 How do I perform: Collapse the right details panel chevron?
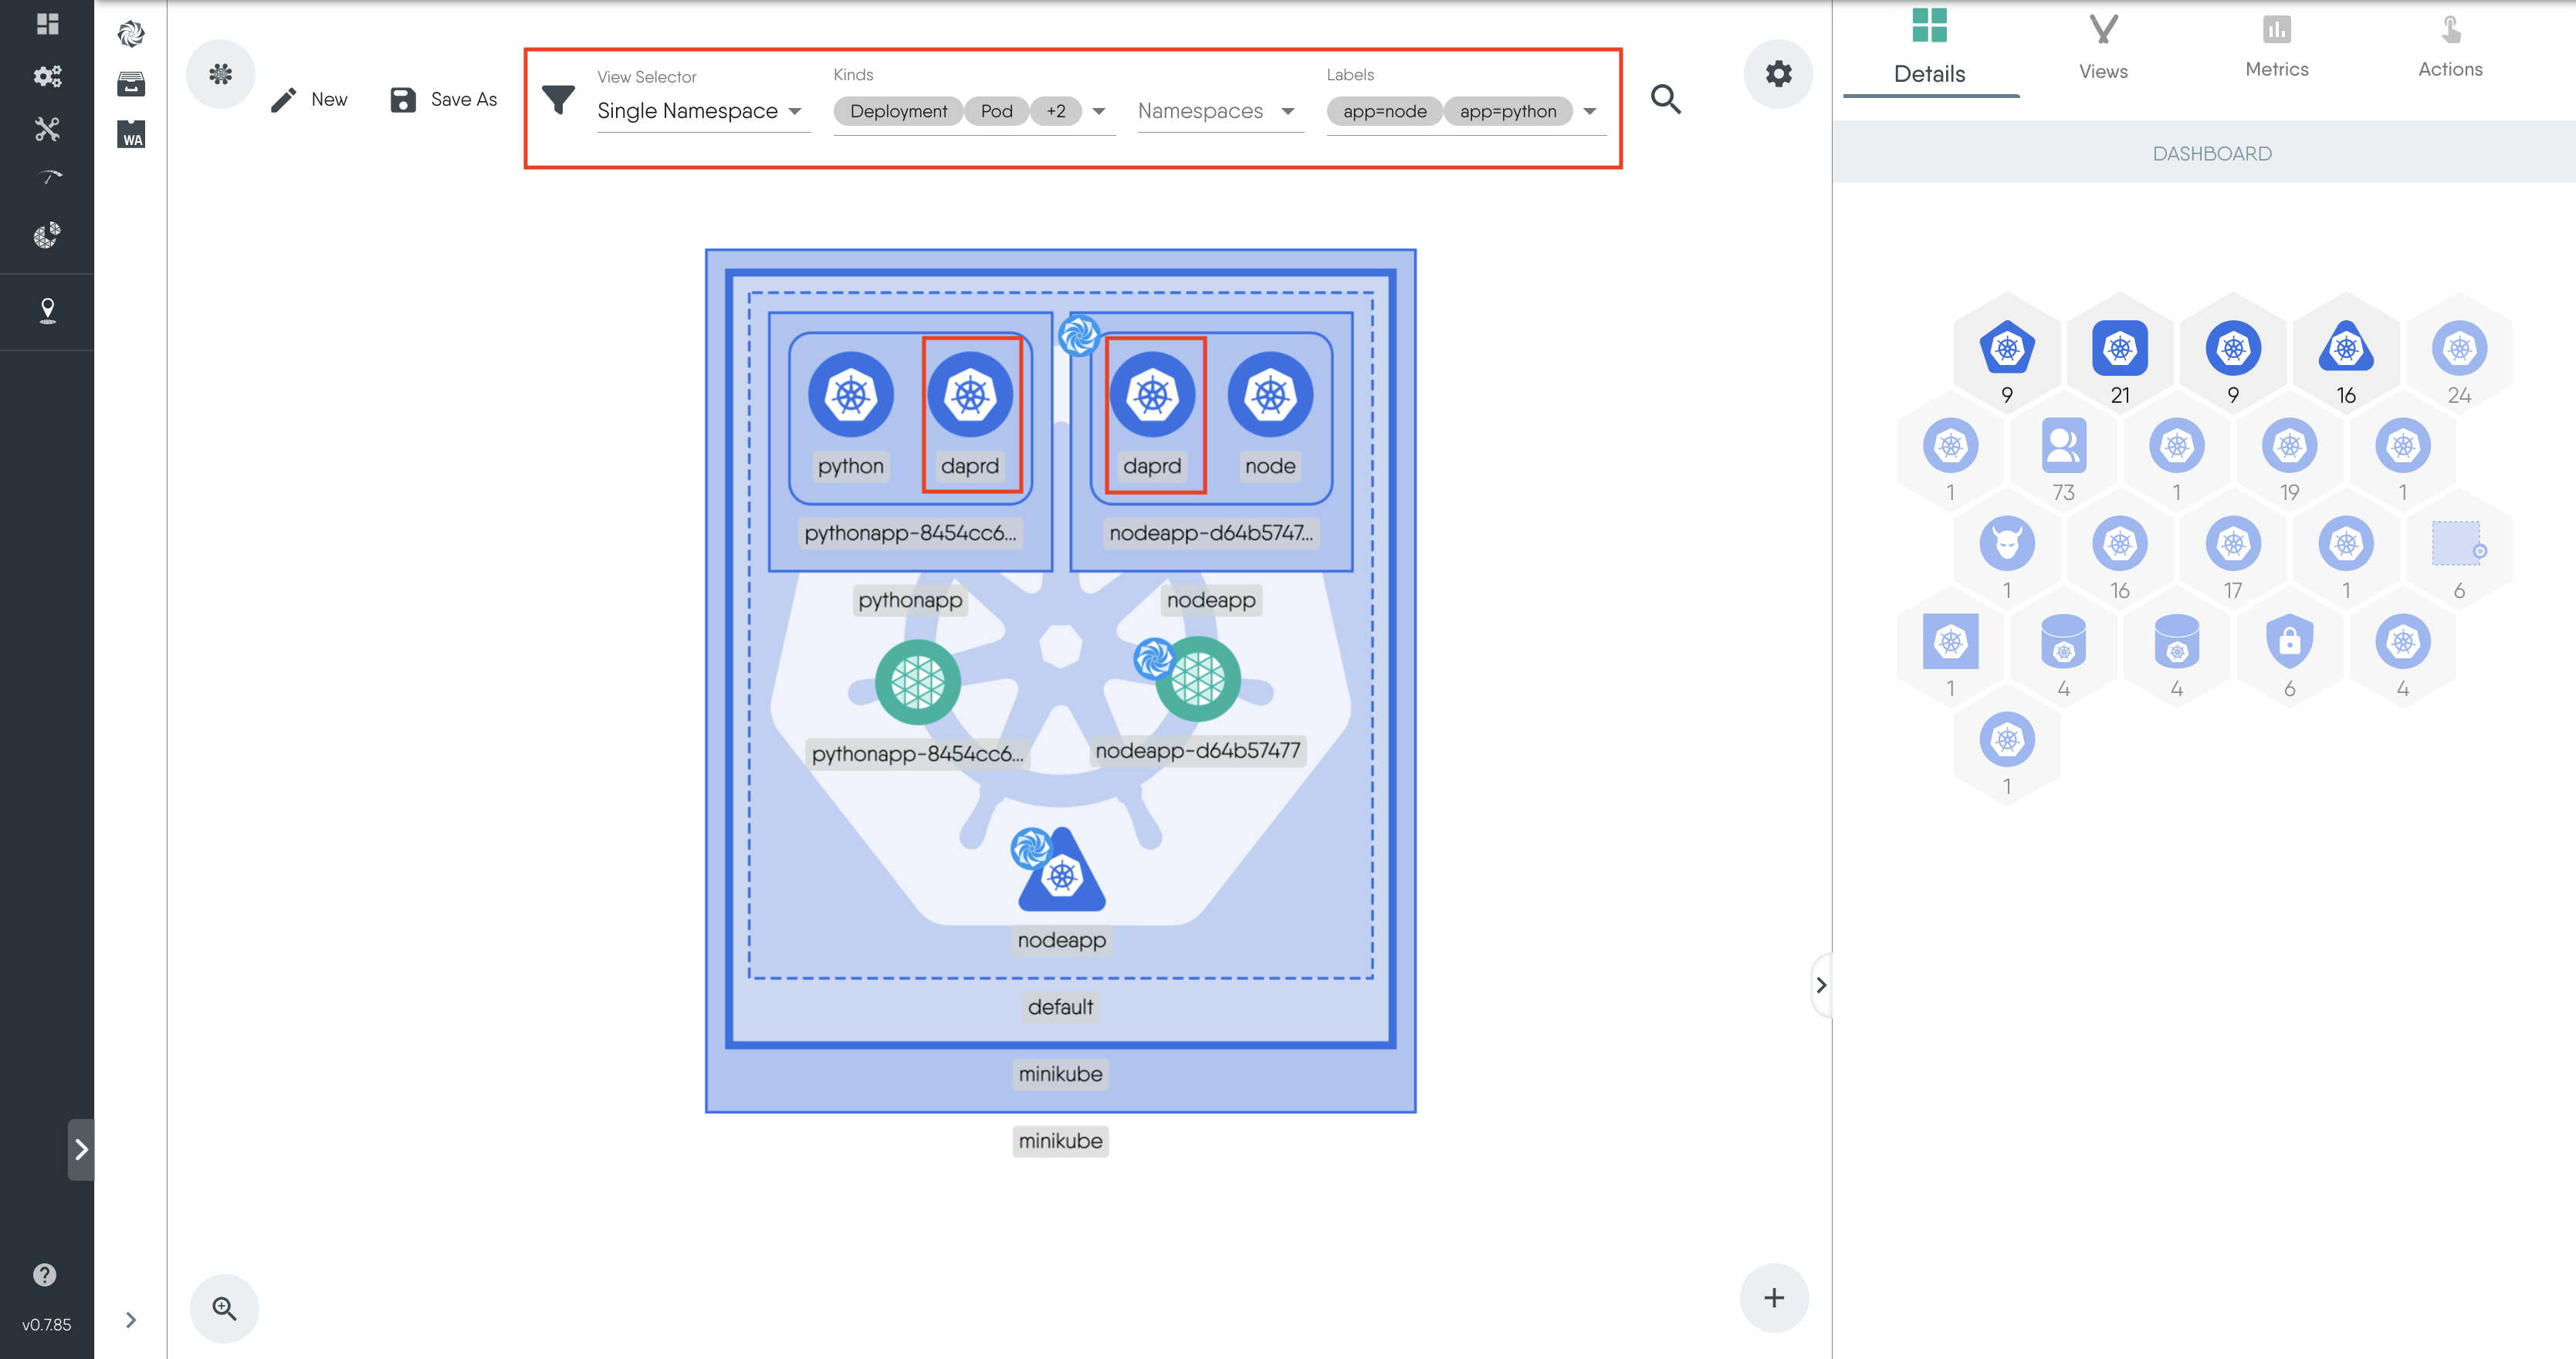pyautogui.click(x=1821, y=985)
